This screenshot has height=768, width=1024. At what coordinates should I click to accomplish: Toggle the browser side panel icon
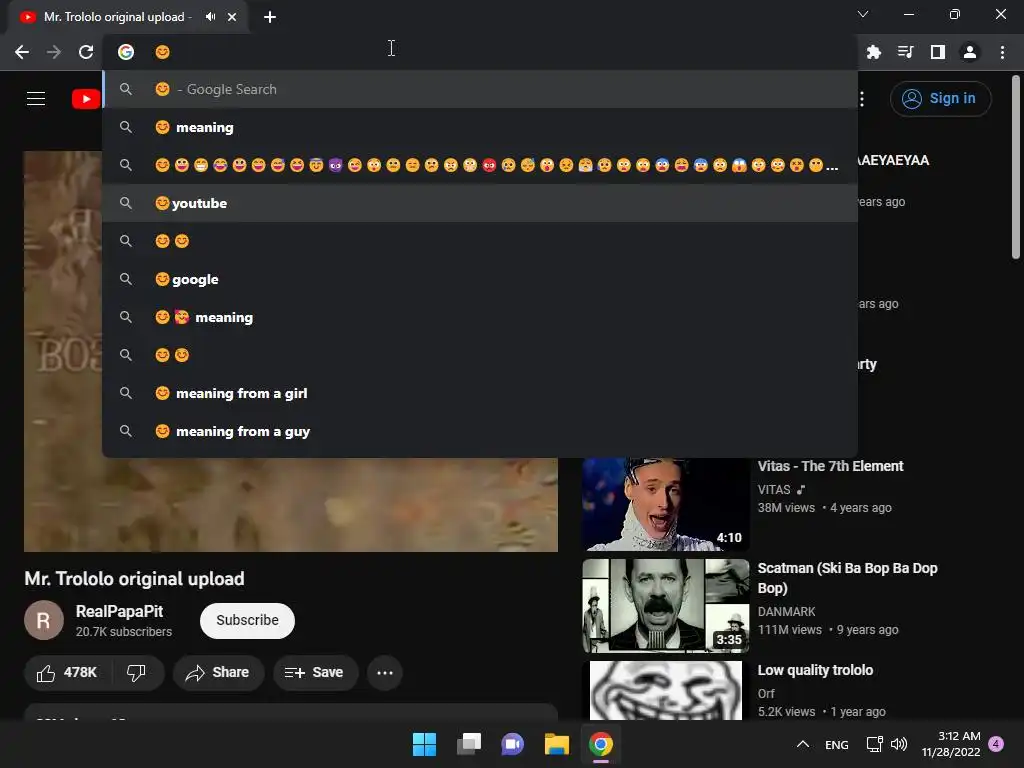tap(938, 52)
